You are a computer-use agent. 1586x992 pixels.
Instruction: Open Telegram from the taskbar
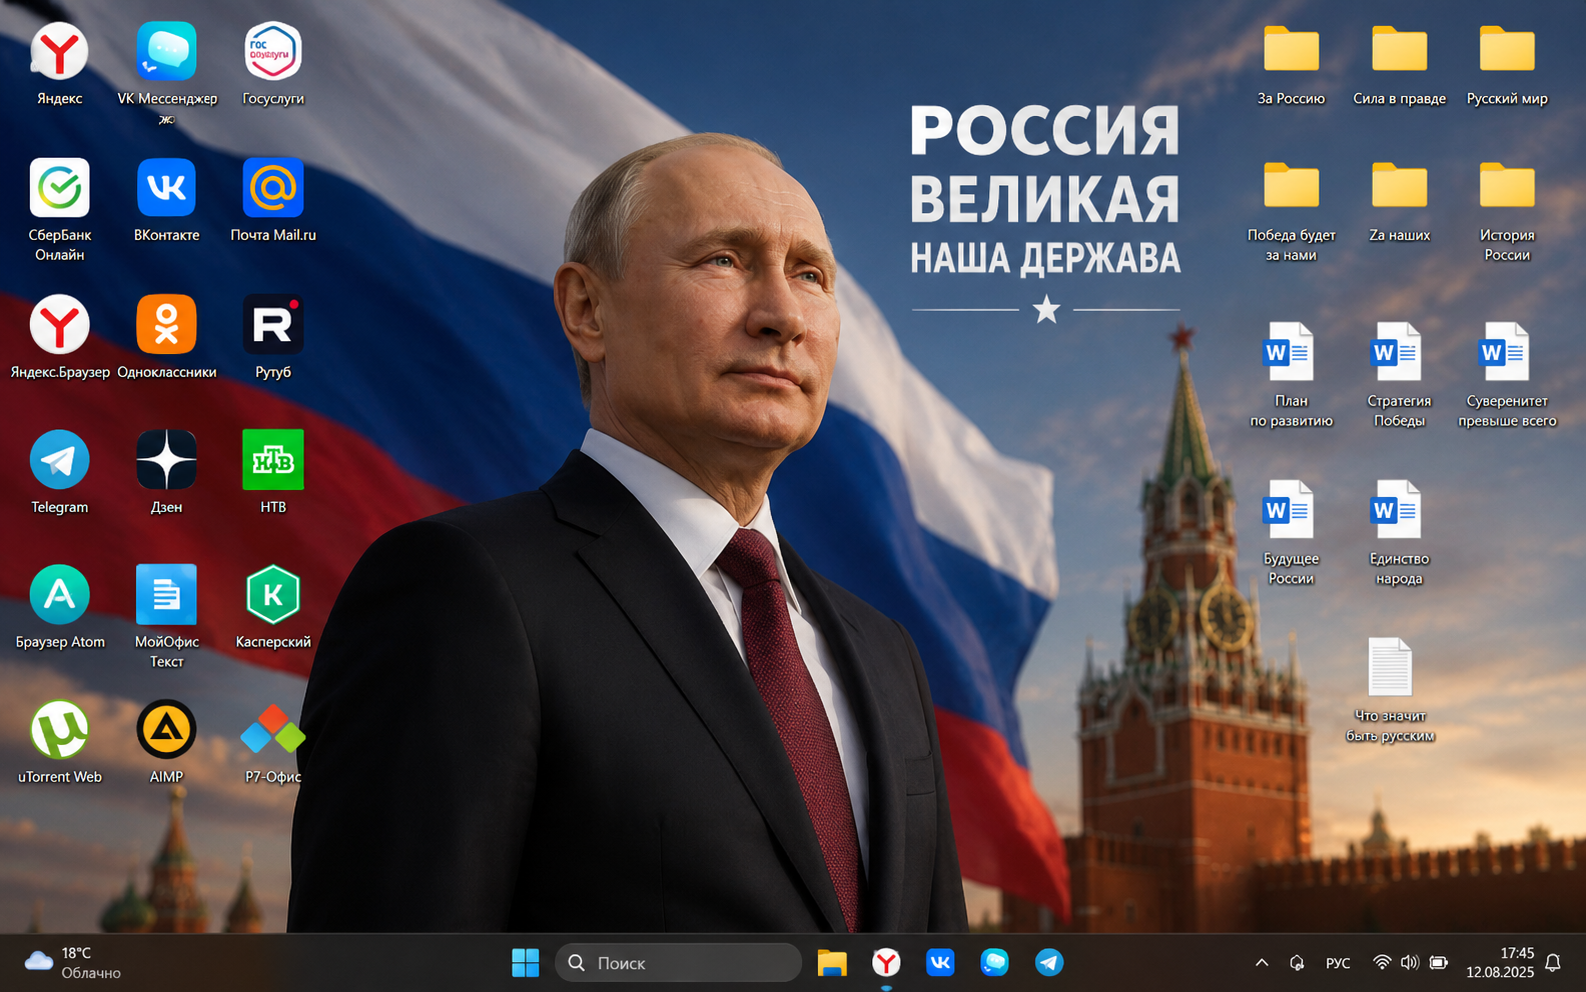pyautogui.click(x=1049, y=963)
